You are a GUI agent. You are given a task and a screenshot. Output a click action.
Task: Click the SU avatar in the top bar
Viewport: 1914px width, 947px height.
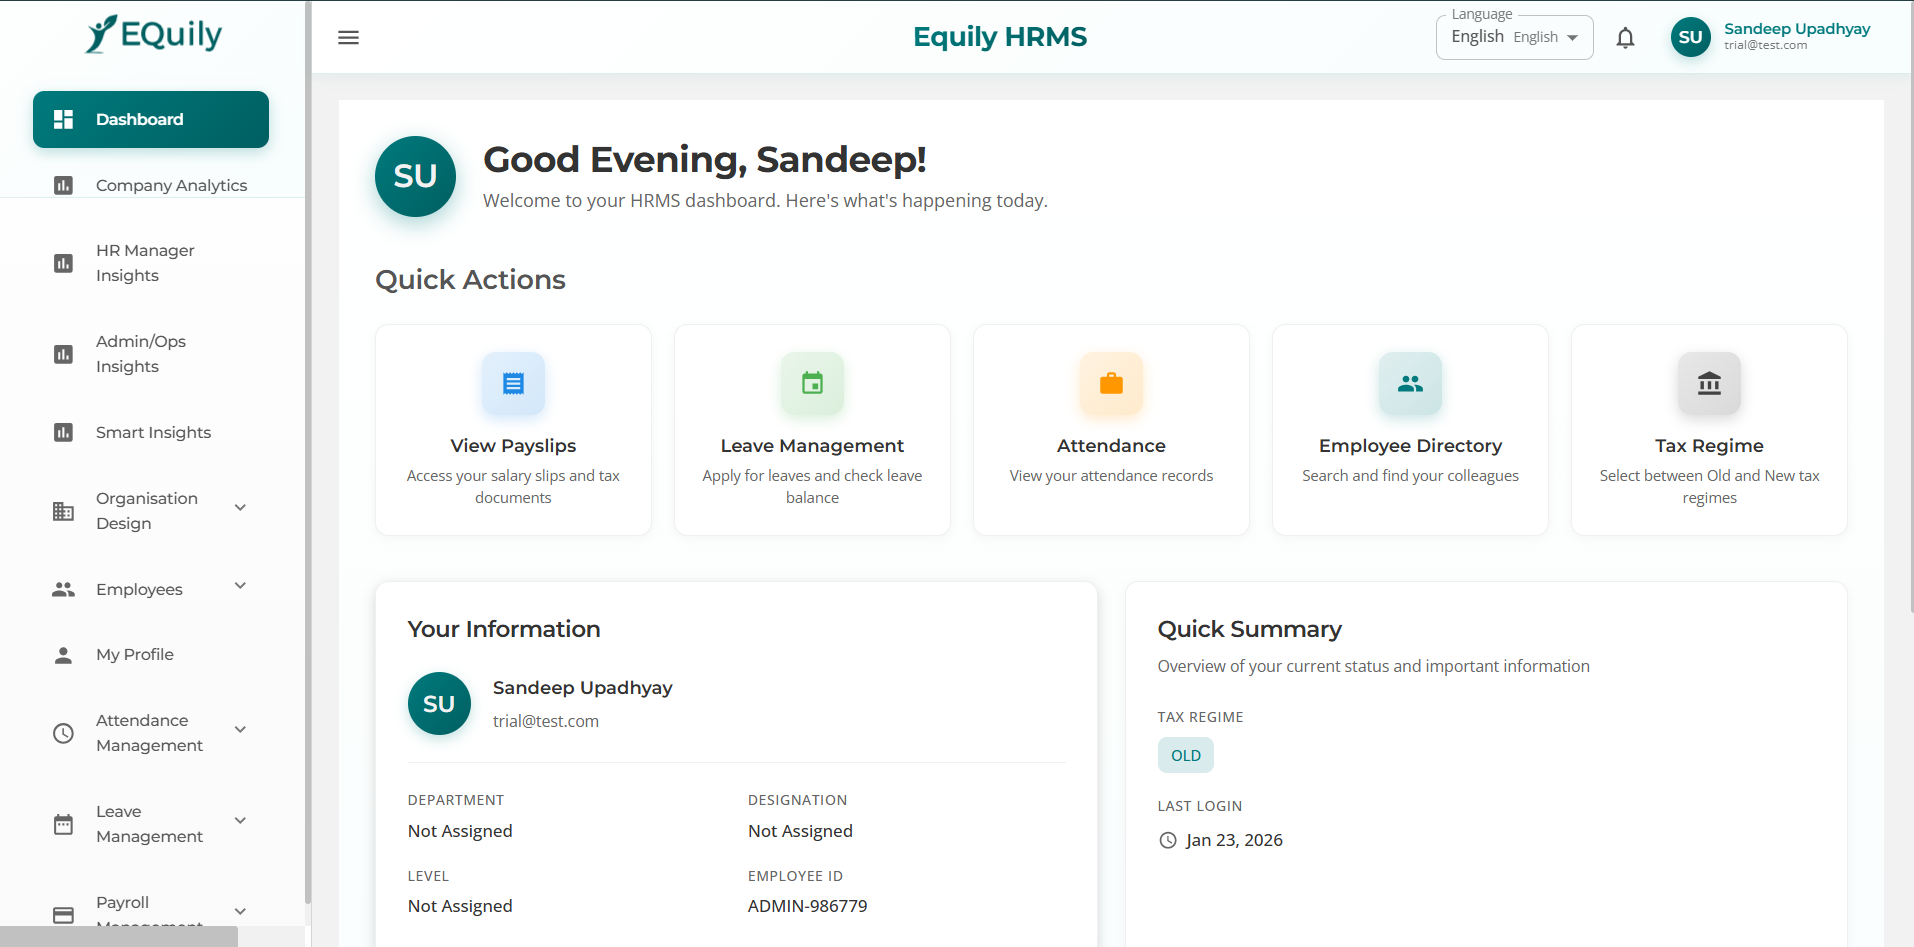coord(1690,37)
